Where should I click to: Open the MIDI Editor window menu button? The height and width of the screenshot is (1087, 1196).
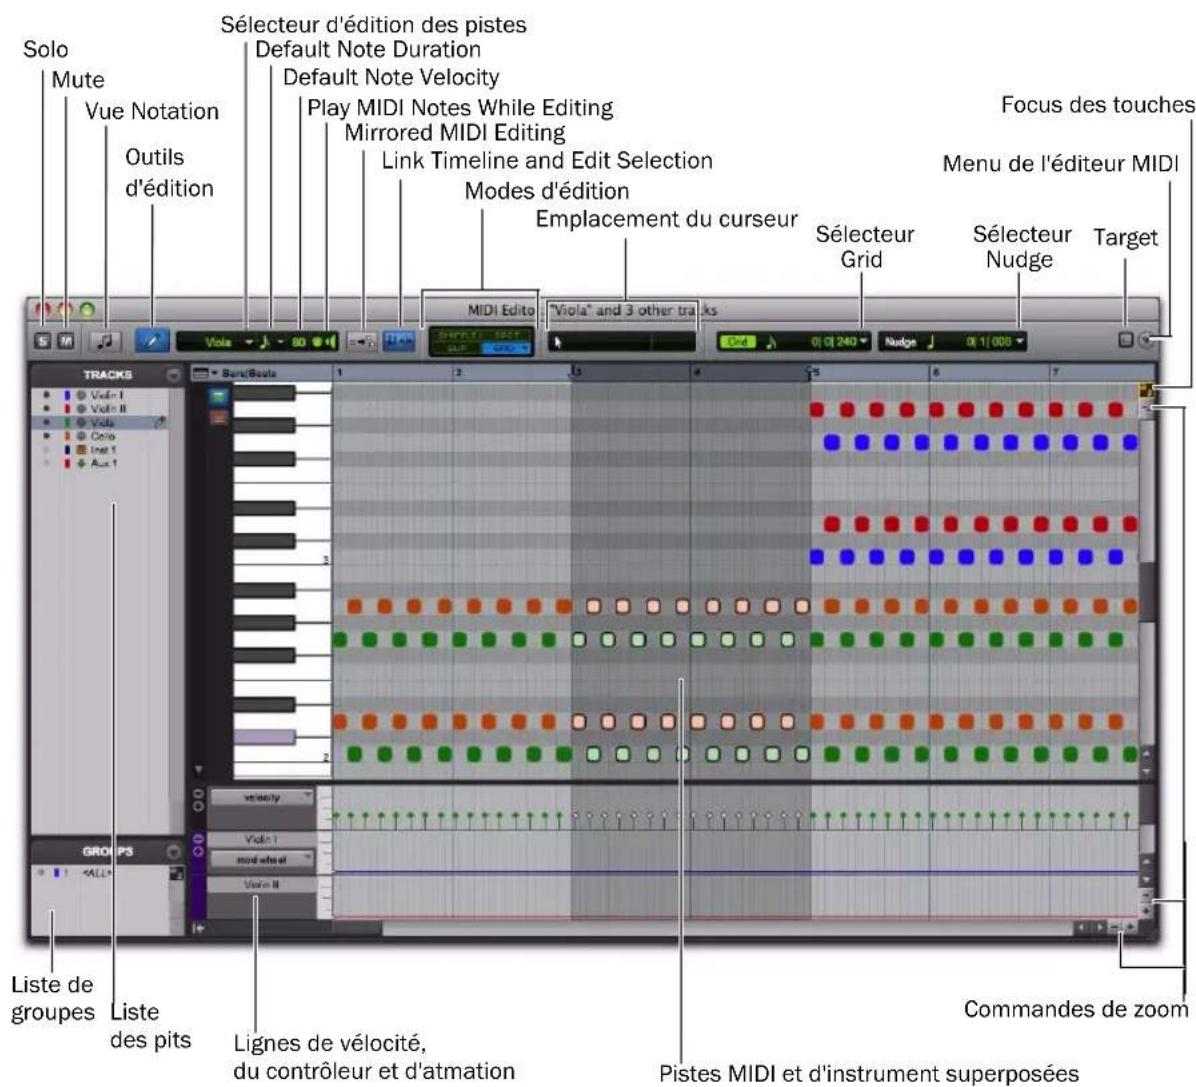1146,340
